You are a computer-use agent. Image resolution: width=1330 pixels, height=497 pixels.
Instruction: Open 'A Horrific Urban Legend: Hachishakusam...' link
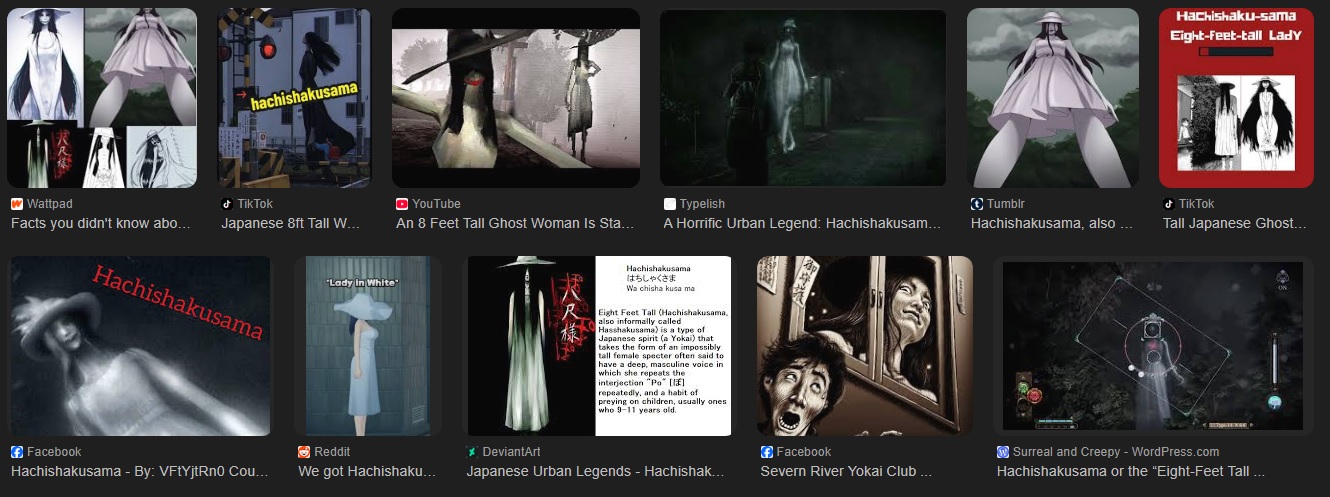(x=802, y=224)
